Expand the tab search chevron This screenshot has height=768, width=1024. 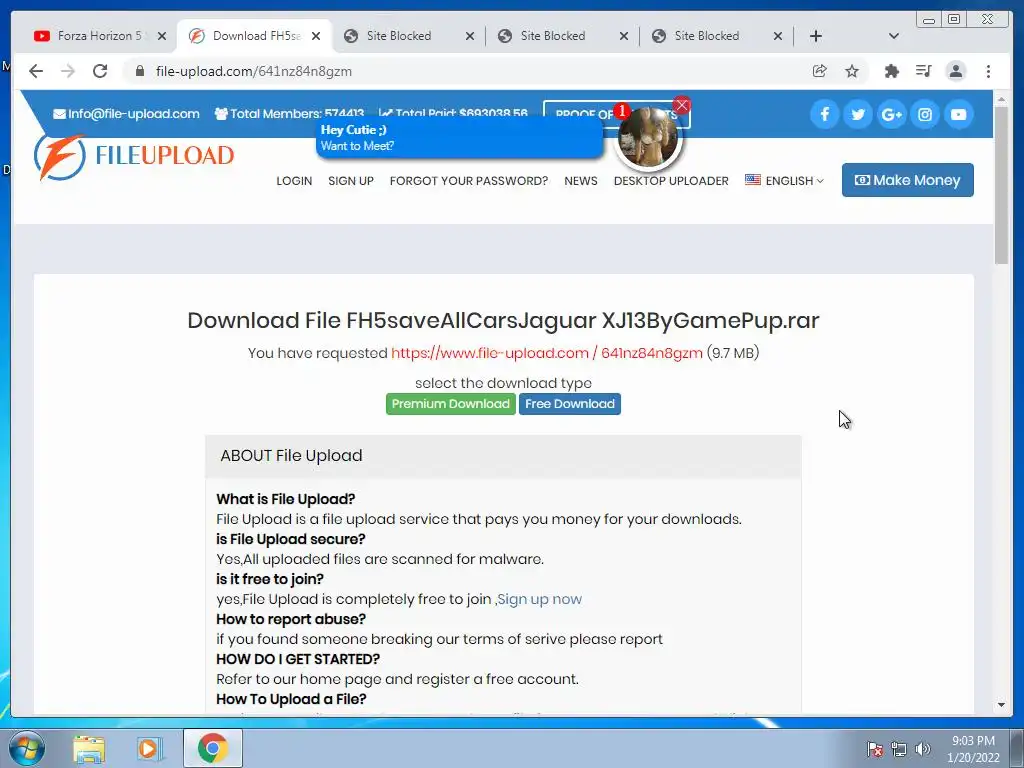click(x=894, y=36)
